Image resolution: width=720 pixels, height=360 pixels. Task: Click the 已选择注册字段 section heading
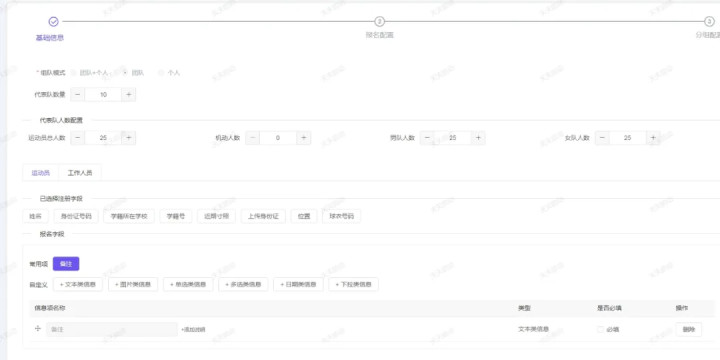tap(61, 199)
